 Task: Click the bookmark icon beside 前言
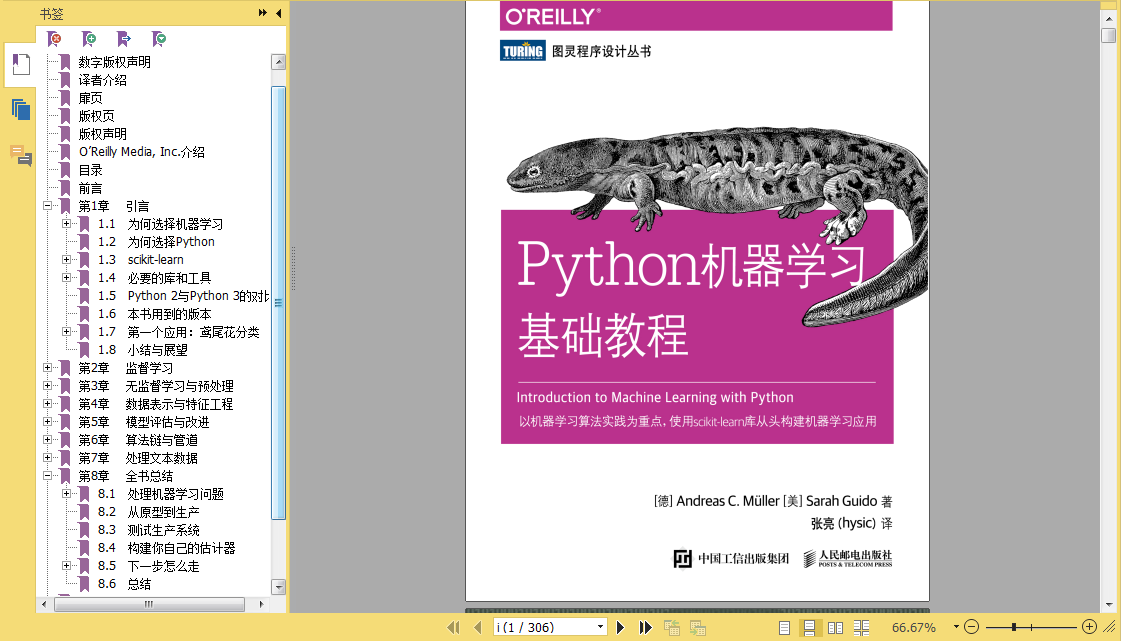[65, 188]
